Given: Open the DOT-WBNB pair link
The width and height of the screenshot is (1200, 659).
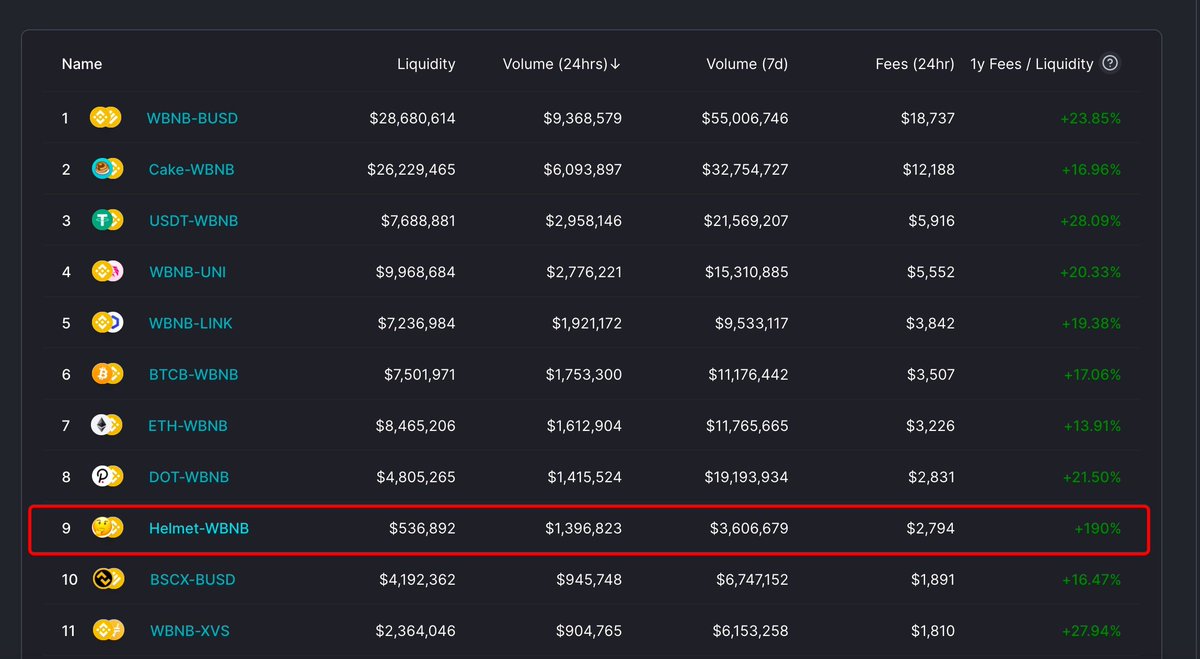Looking at the screenshot, I should 189,477.
